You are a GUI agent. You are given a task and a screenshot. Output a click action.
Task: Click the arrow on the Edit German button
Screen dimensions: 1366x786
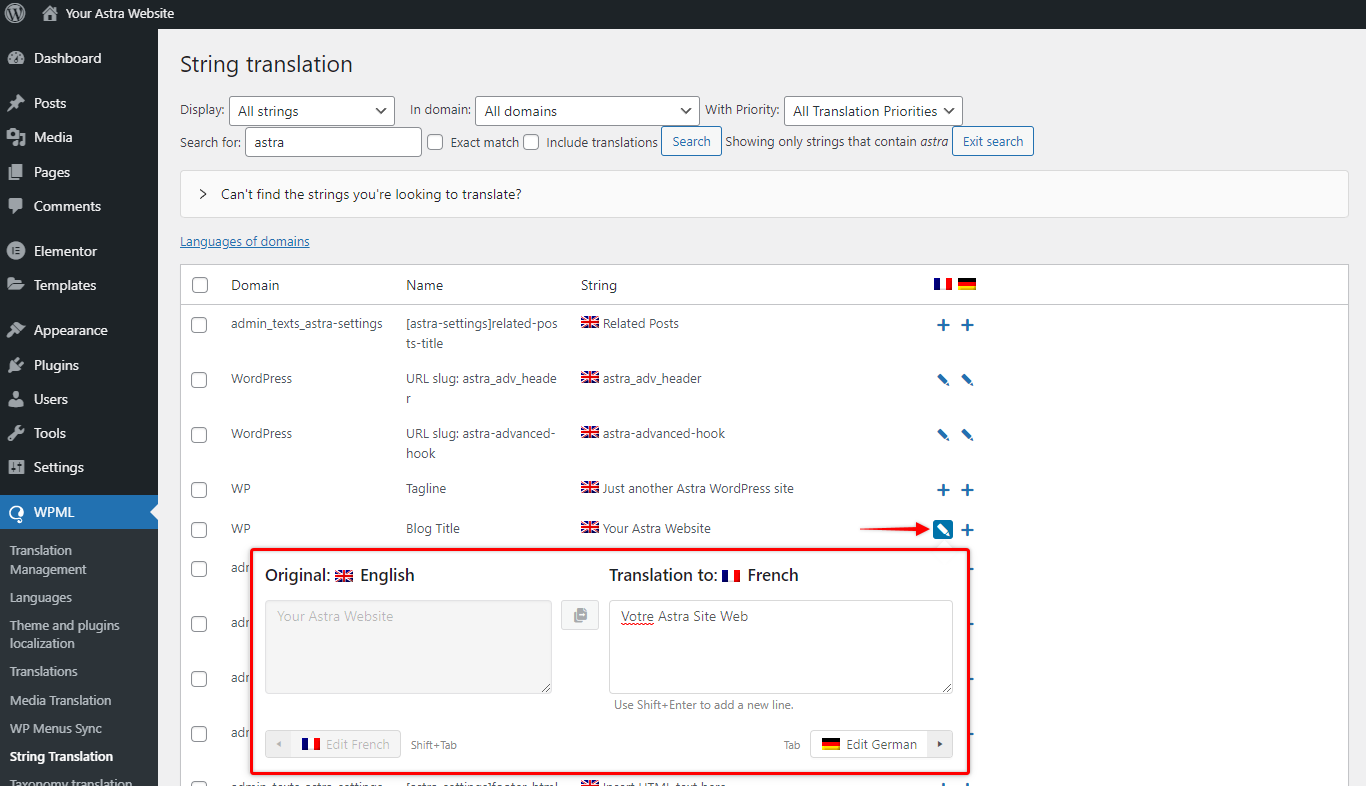pyautogui.click(x=940, y=744)
